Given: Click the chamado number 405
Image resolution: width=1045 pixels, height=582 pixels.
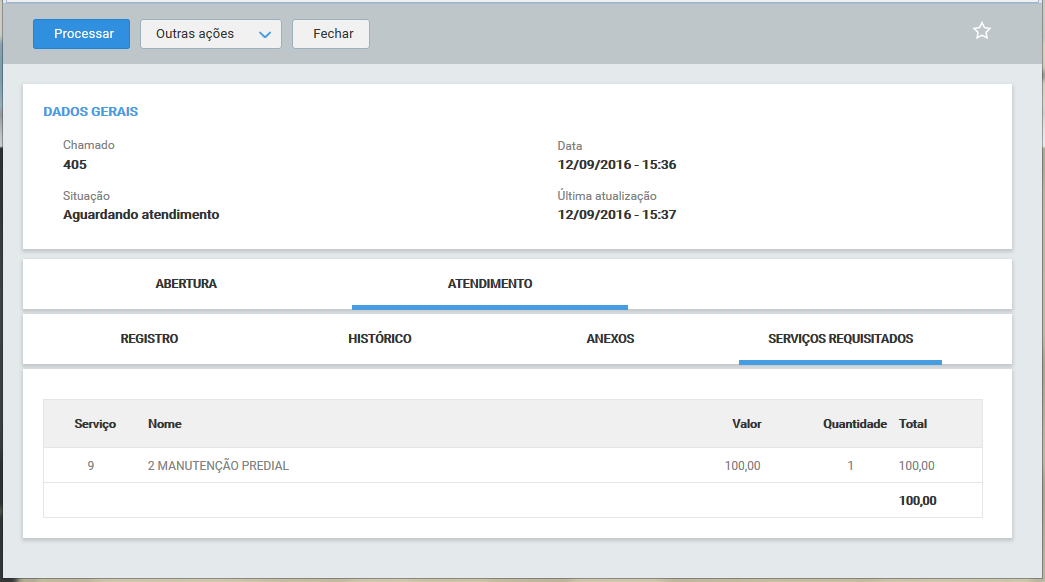Looking at the screenshot, I should 75,164.
